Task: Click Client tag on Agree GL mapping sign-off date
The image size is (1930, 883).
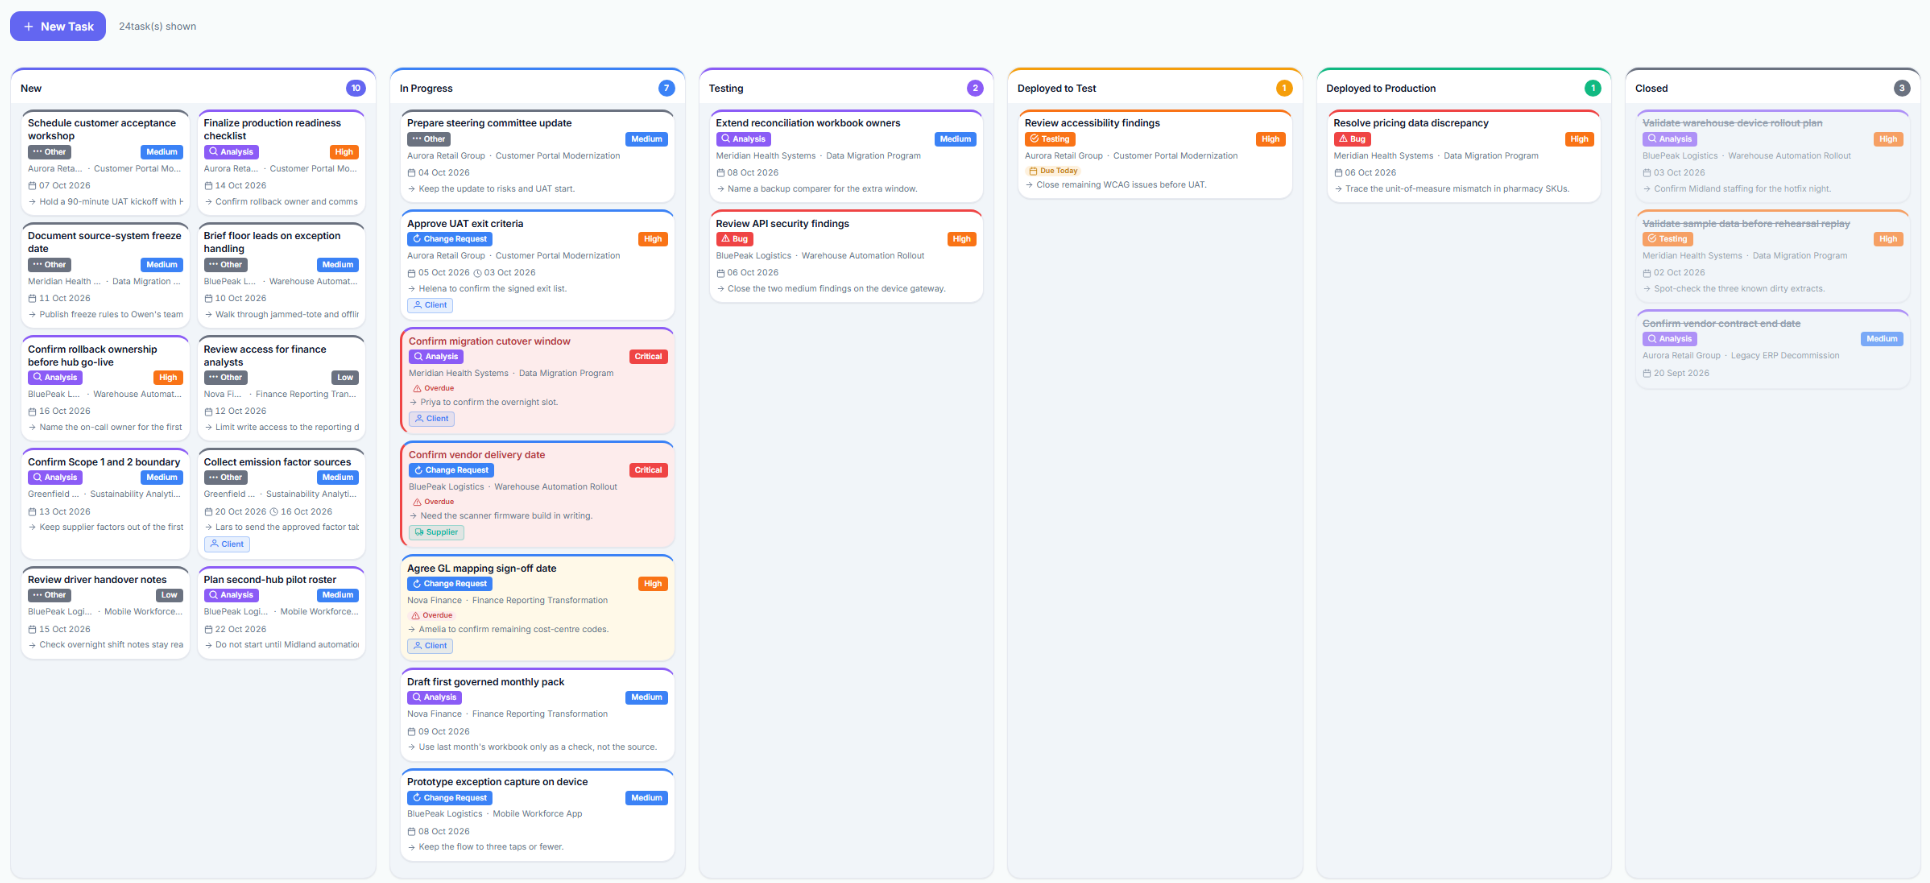Action: 430,646
